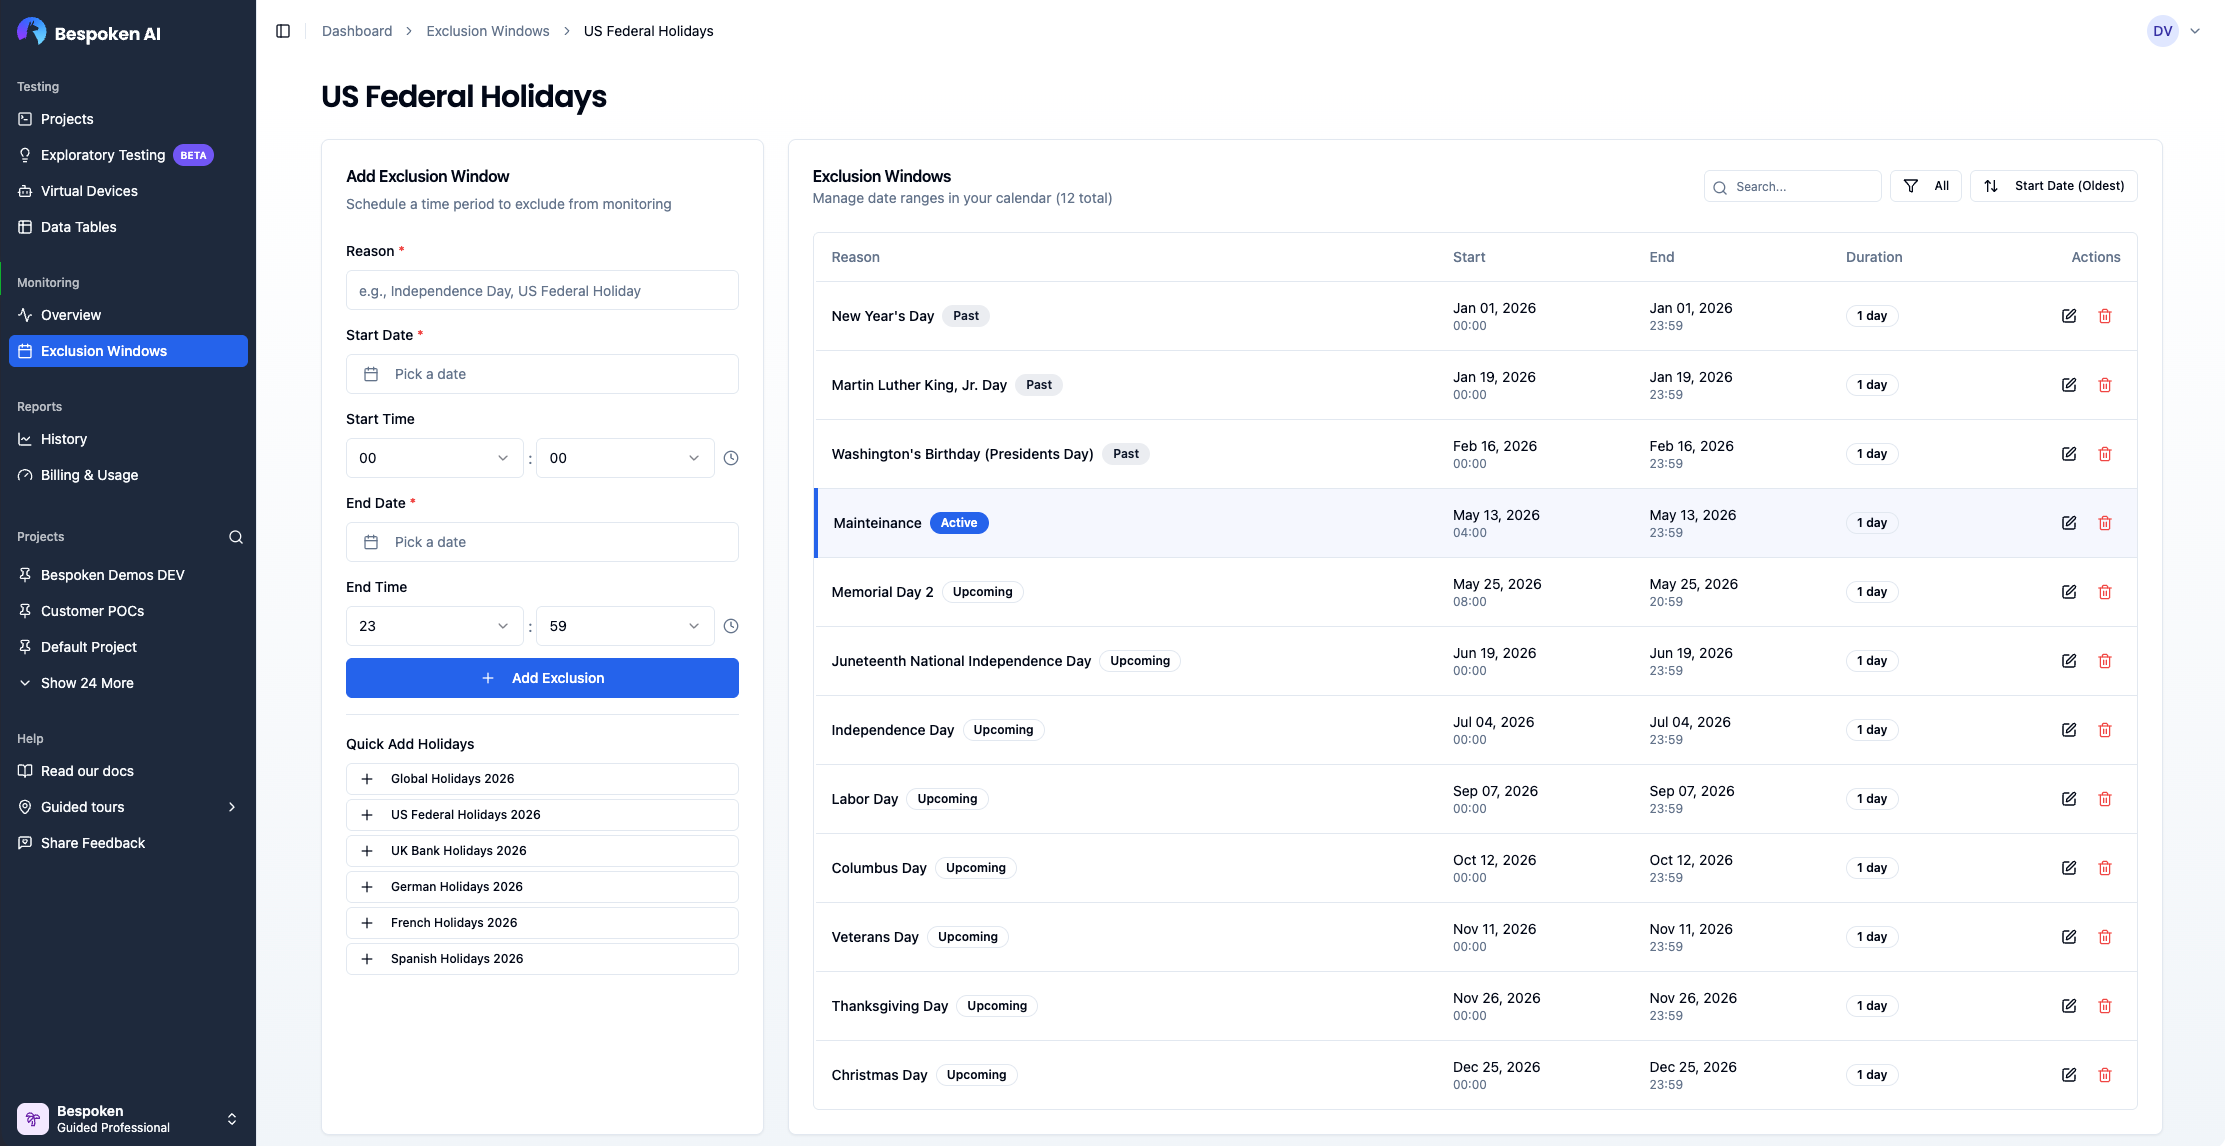This screenshot has height=1146, width=2225.
Task: Open the End Time hour dropdown
Action: pos(434,626)
